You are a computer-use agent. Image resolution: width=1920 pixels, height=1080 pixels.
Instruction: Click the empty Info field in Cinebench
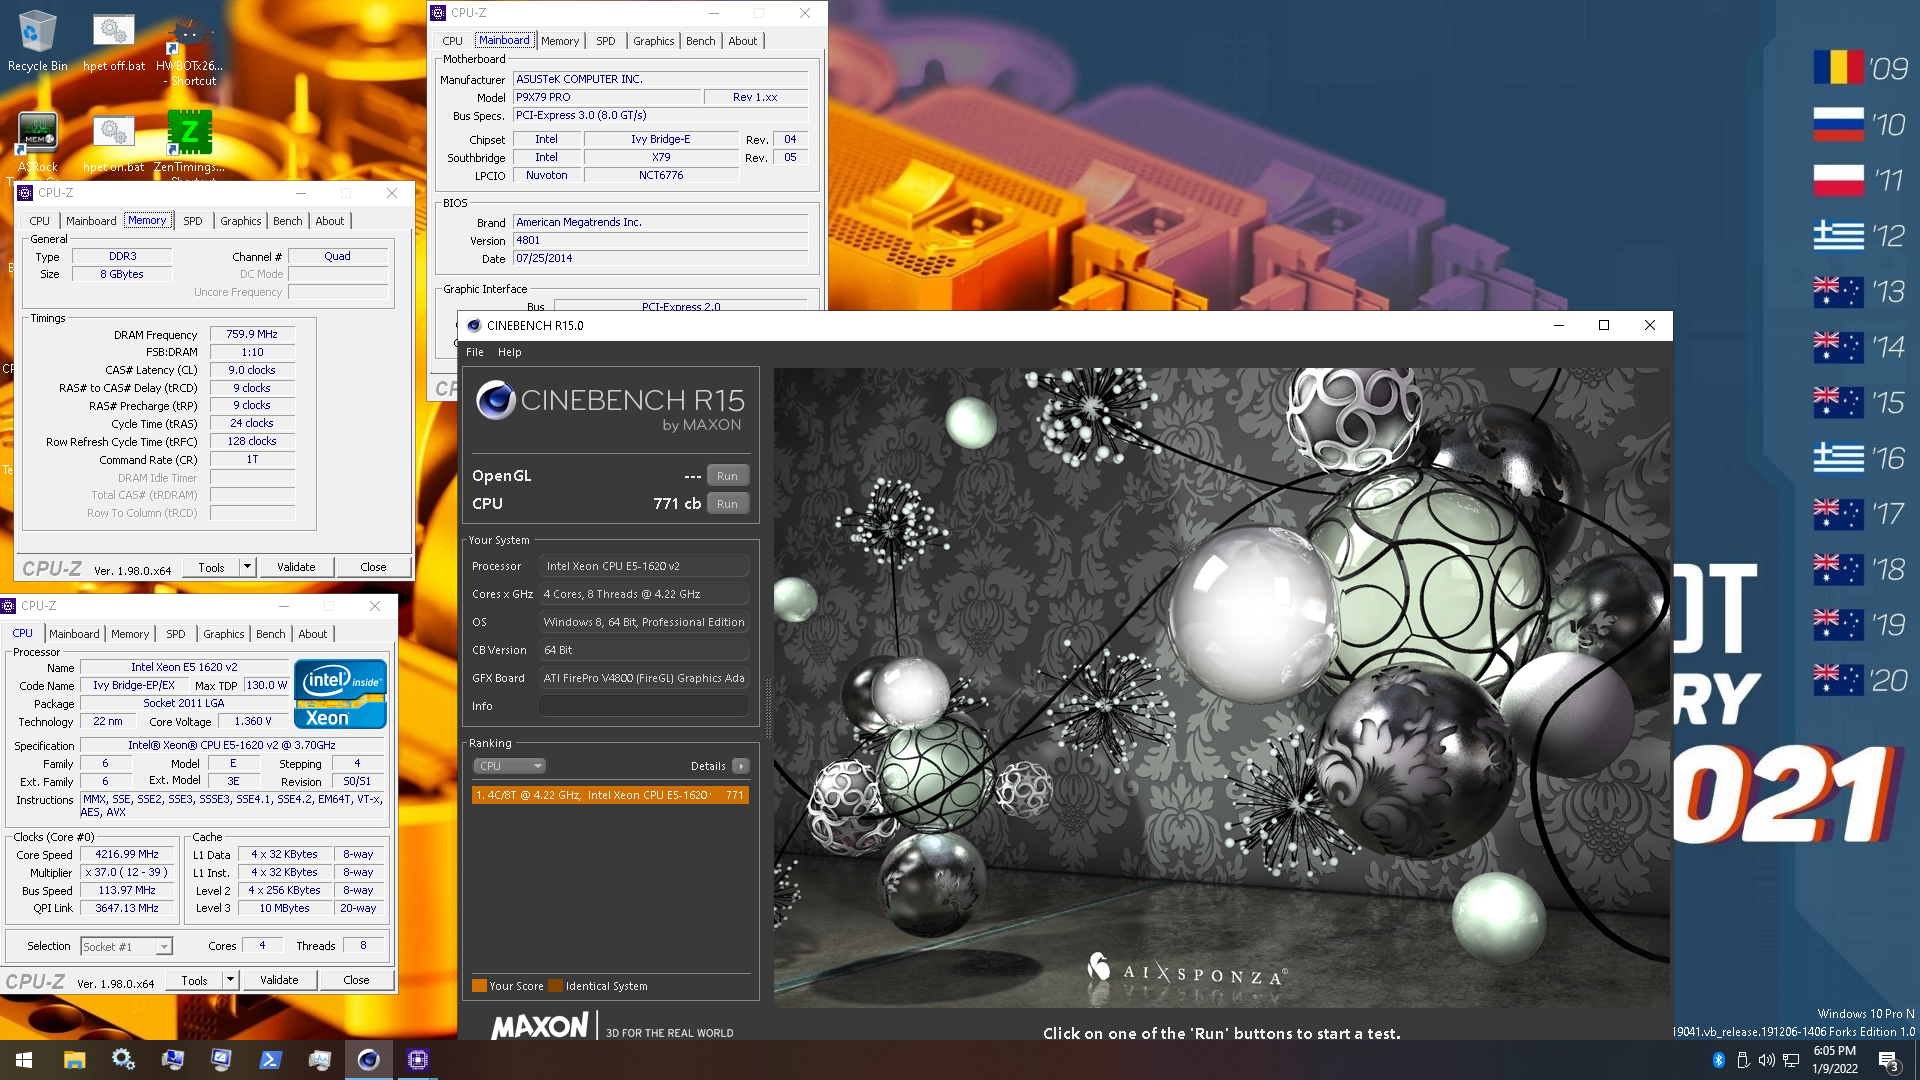click(643, 706)
